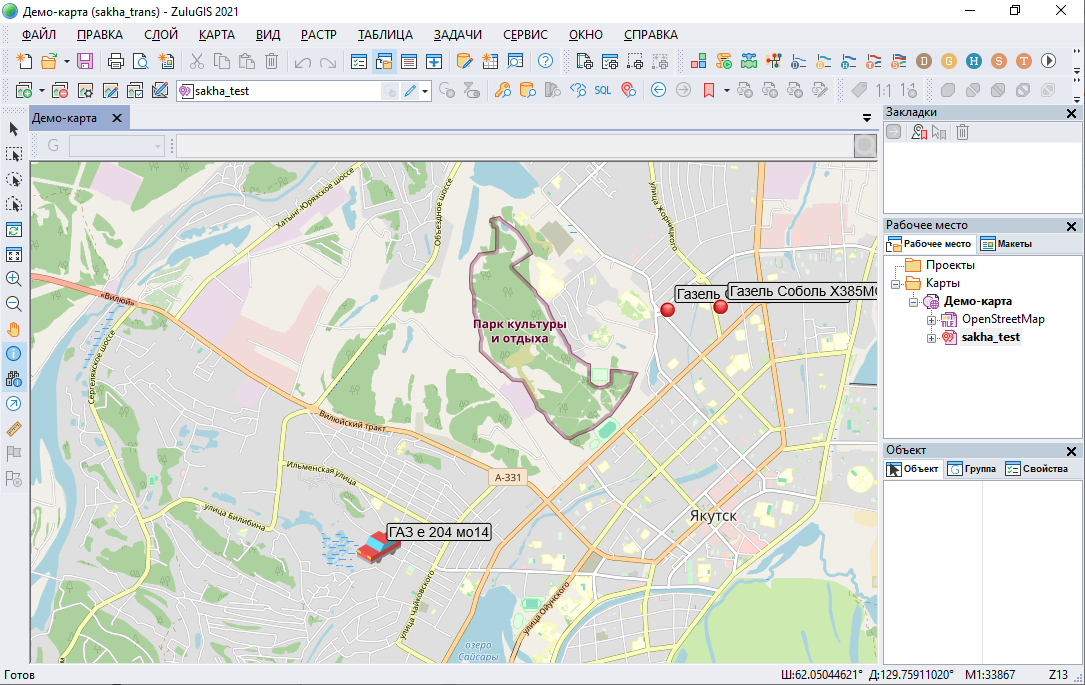Click the ruler measure distance tool
Viewport: 1085px width, 685px height.
[14, 429]
